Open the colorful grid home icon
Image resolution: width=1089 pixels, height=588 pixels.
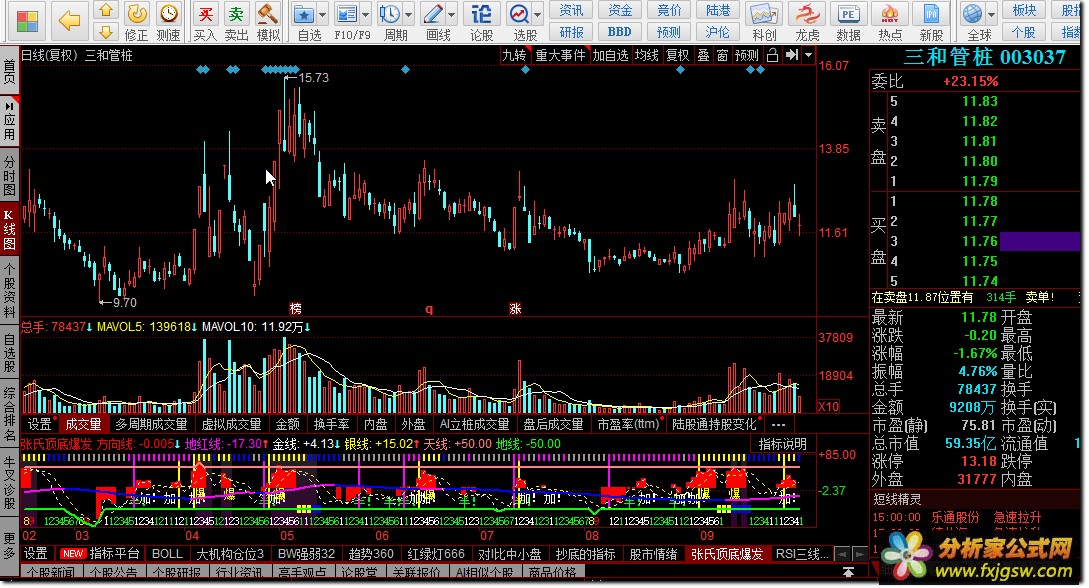[27, 22]
